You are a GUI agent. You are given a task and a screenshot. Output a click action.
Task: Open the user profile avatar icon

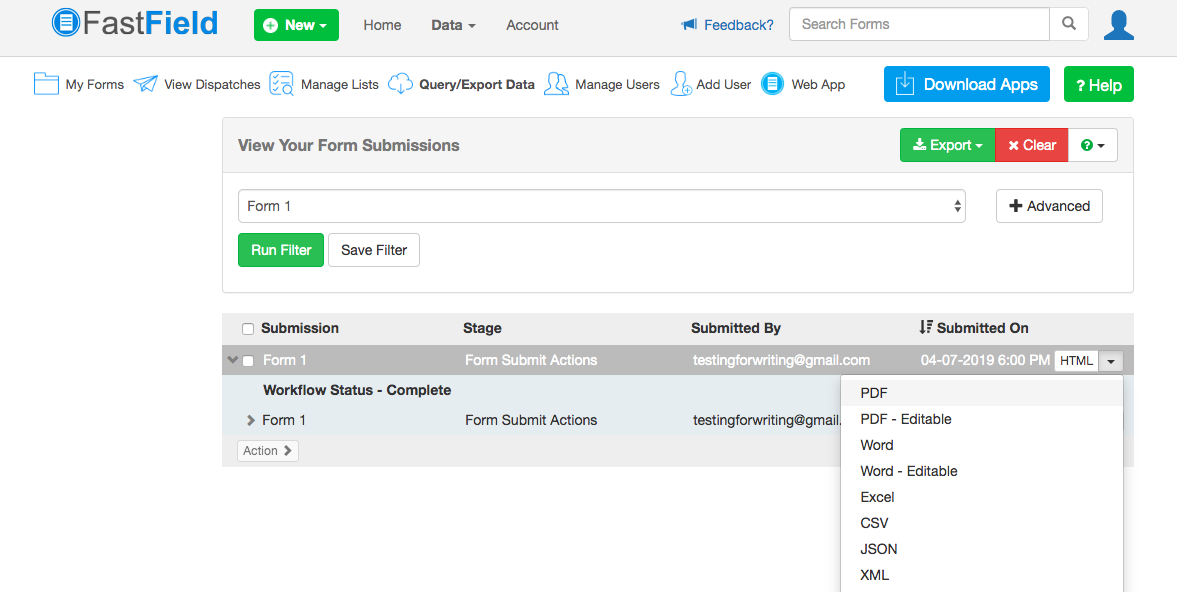[1118, 25]
